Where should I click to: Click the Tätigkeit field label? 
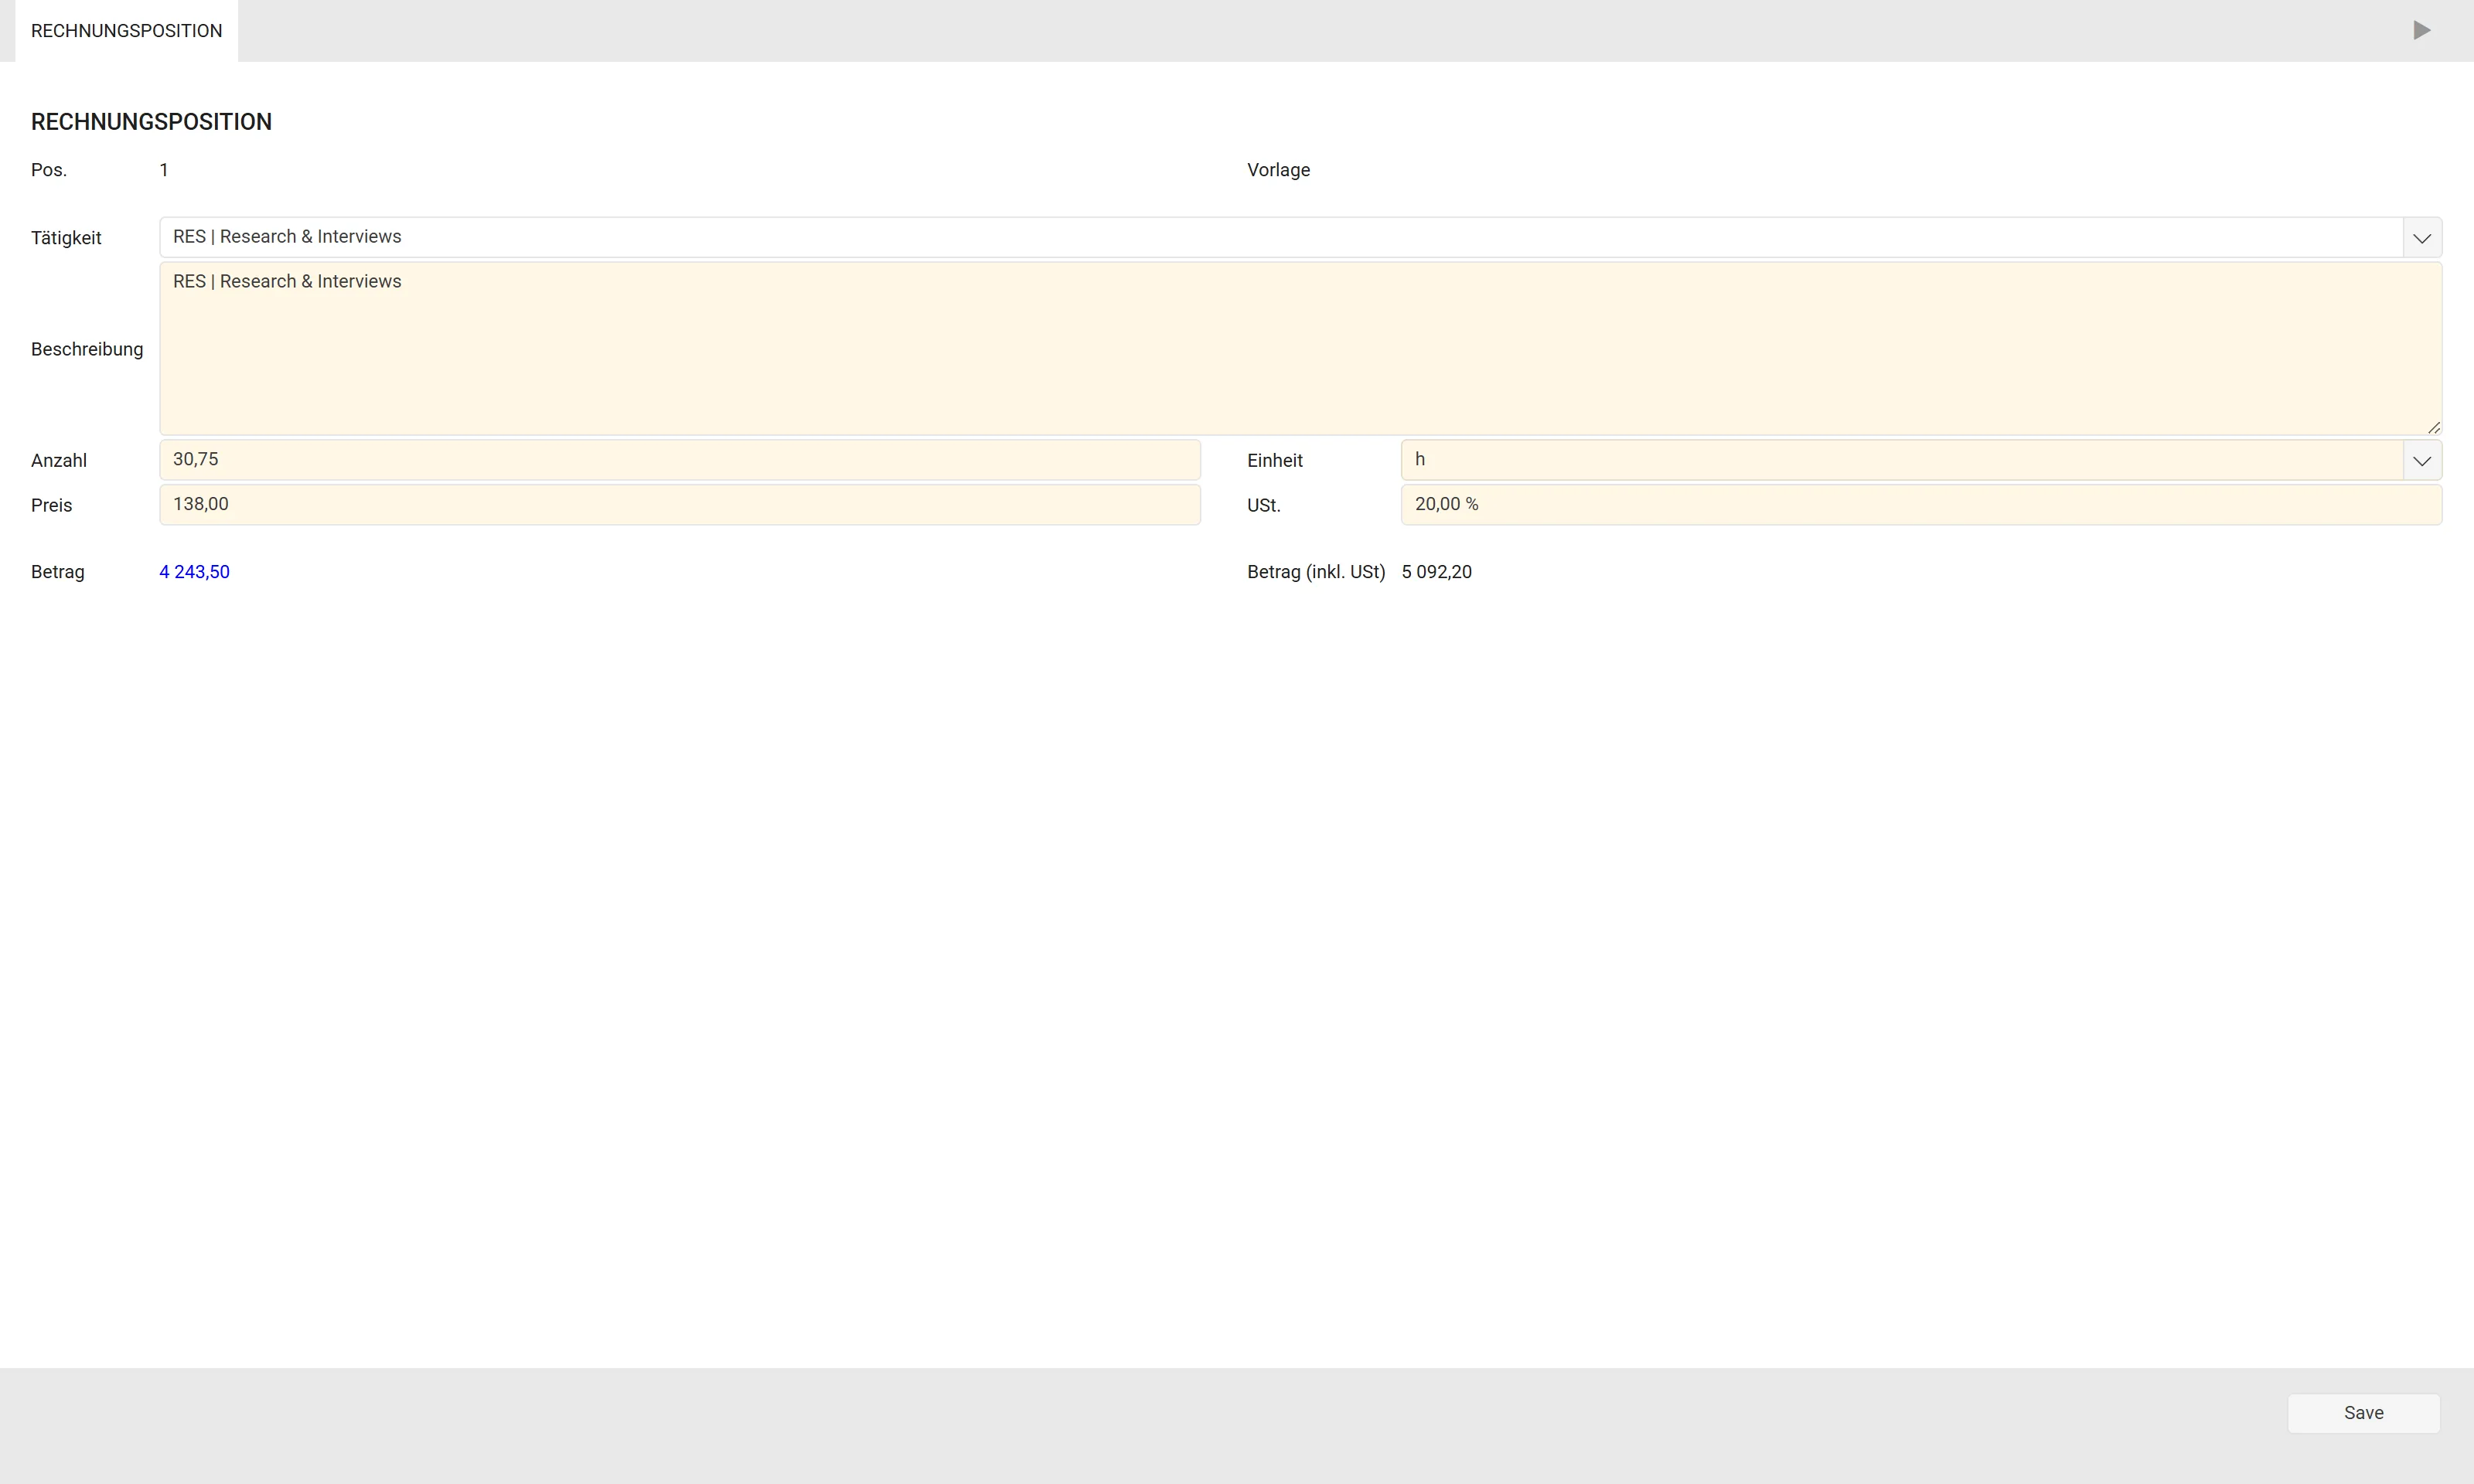point(66,238)
